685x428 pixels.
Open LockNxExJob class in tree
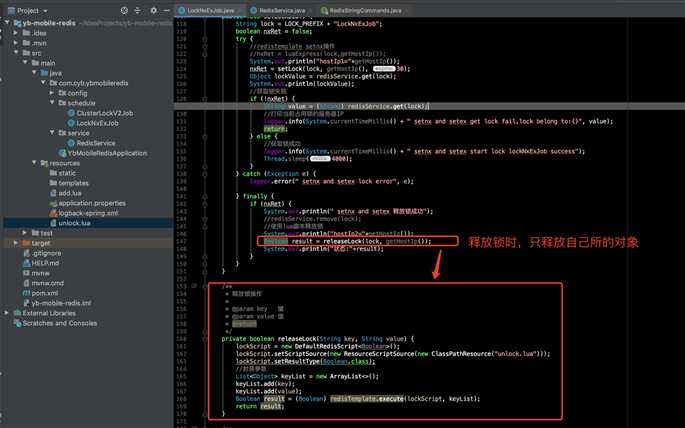point(97,123)
